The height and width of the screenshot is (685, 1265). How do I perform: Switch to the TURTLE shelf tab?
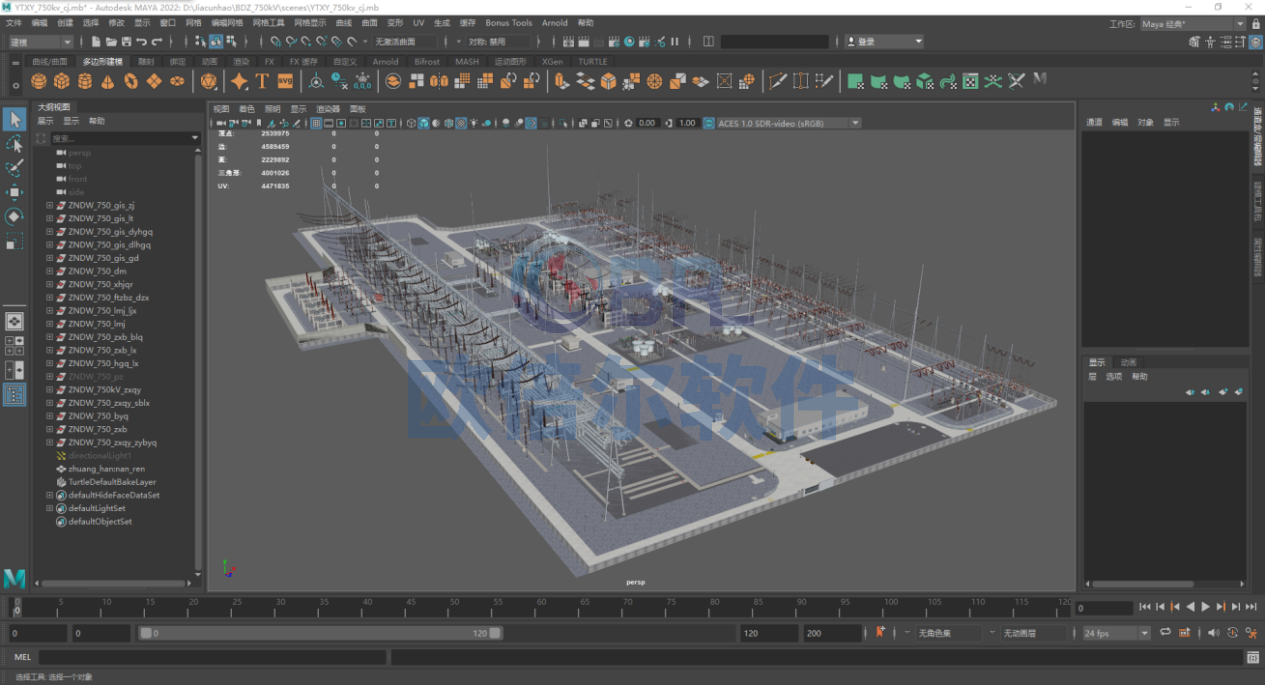click(592, 61)
